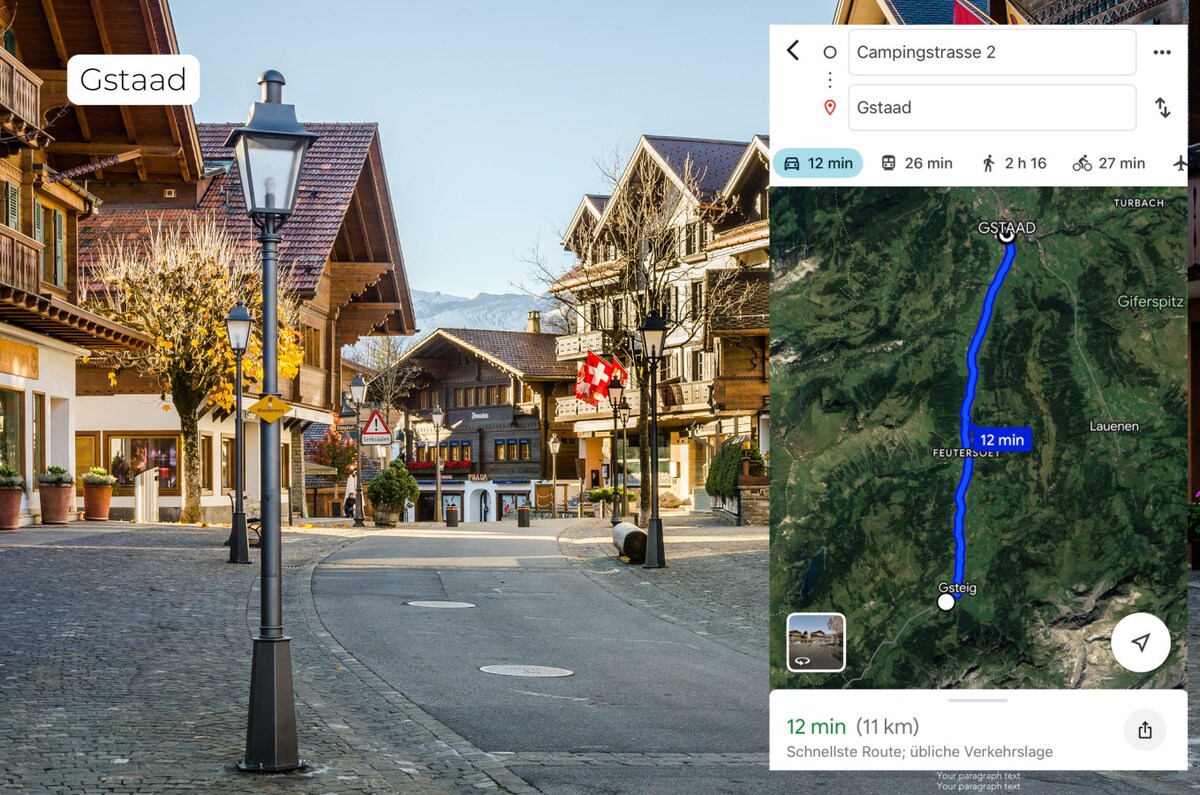Image resolution: width=1200 pixels, height=795 pixels.
Task: Choose walking 2 h 16 option
Action: [x=1014, y=163]
